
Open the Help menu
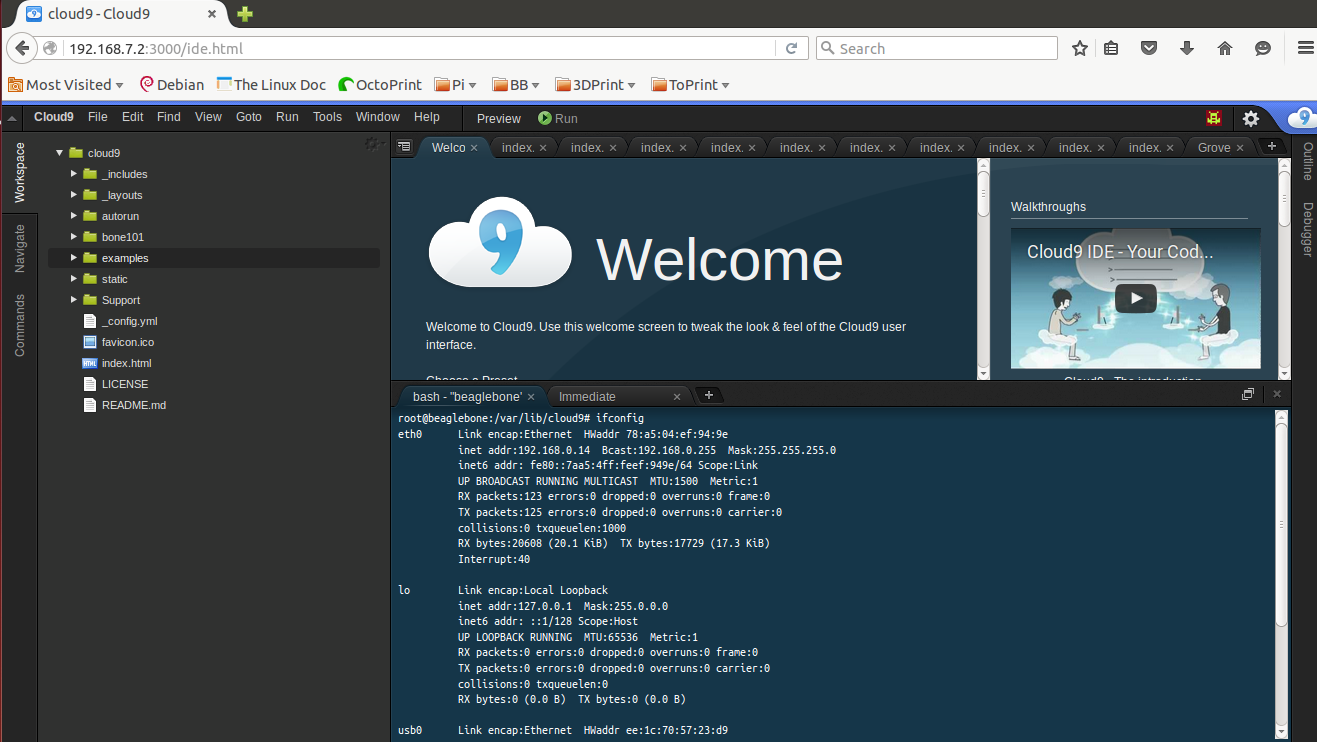click(427, 117)
